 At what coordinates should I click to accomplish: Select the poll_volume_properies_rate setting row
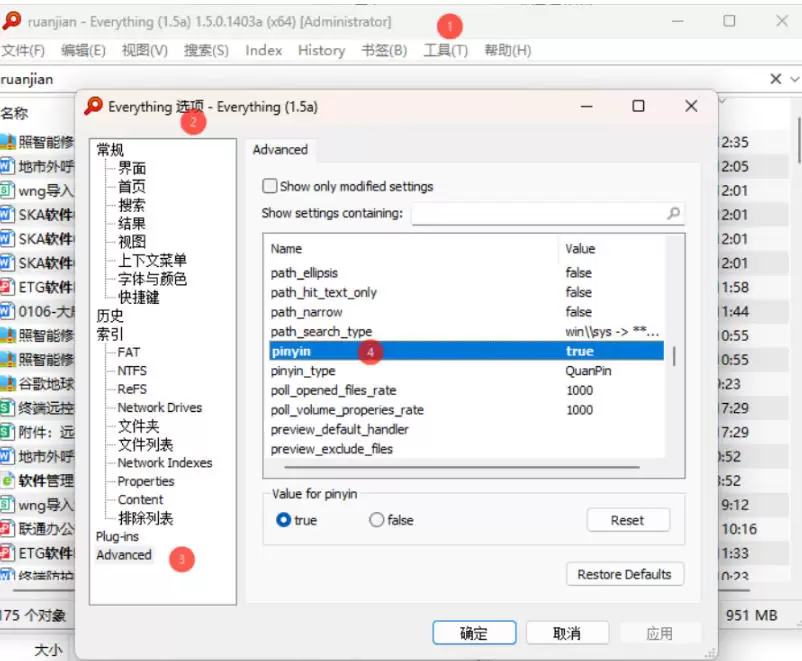point(466,410)
